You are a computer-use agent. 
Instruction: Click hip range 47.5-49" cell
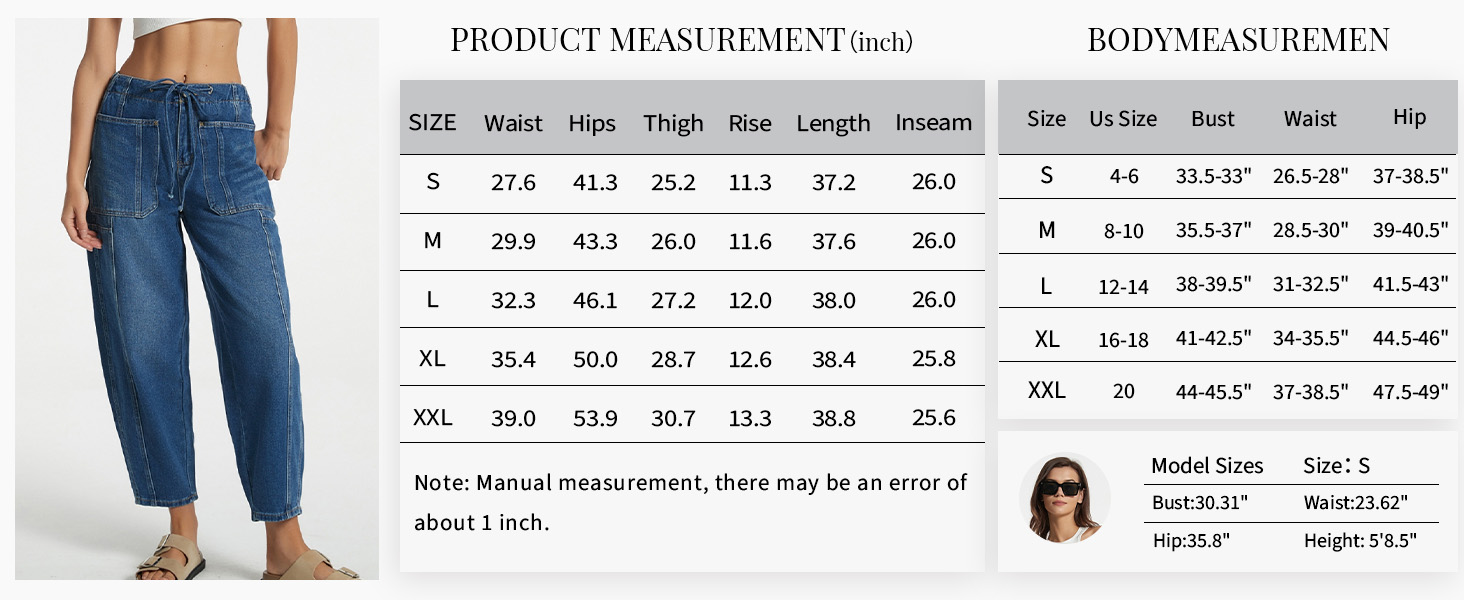pyautogui.click(x=1410, y=392)
